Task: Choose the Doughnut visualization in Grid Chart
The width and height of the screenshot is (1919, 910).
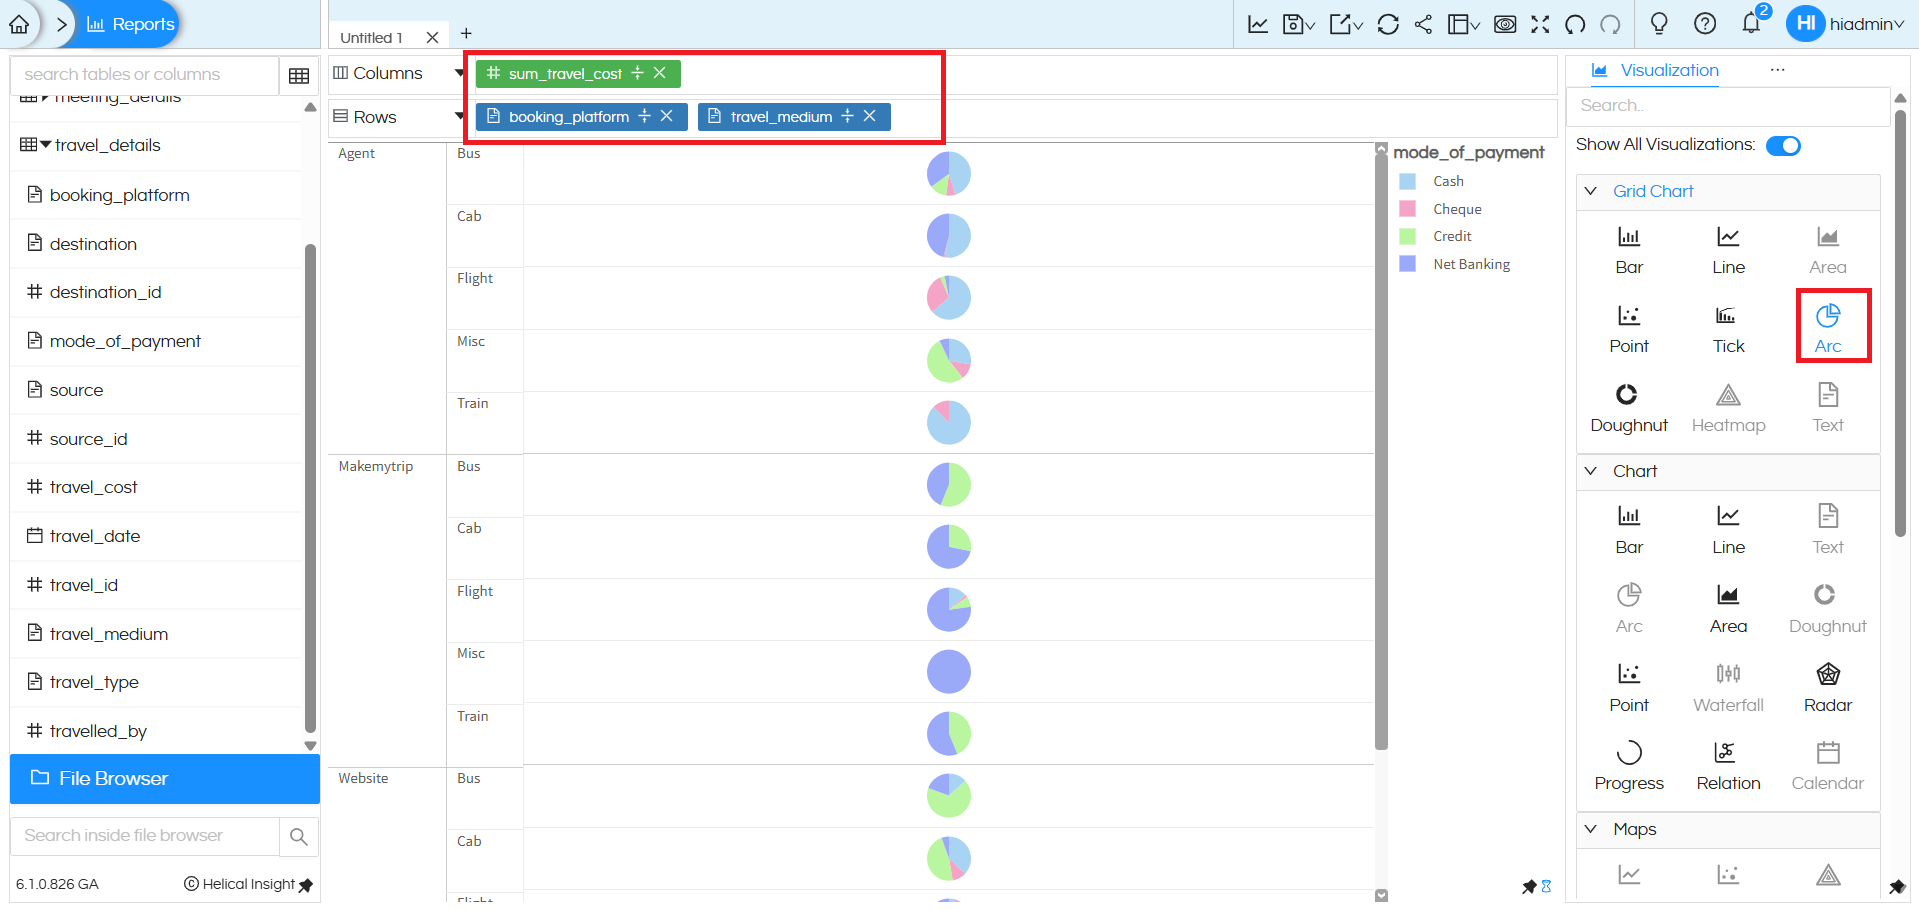Action: click(1628, 407)
